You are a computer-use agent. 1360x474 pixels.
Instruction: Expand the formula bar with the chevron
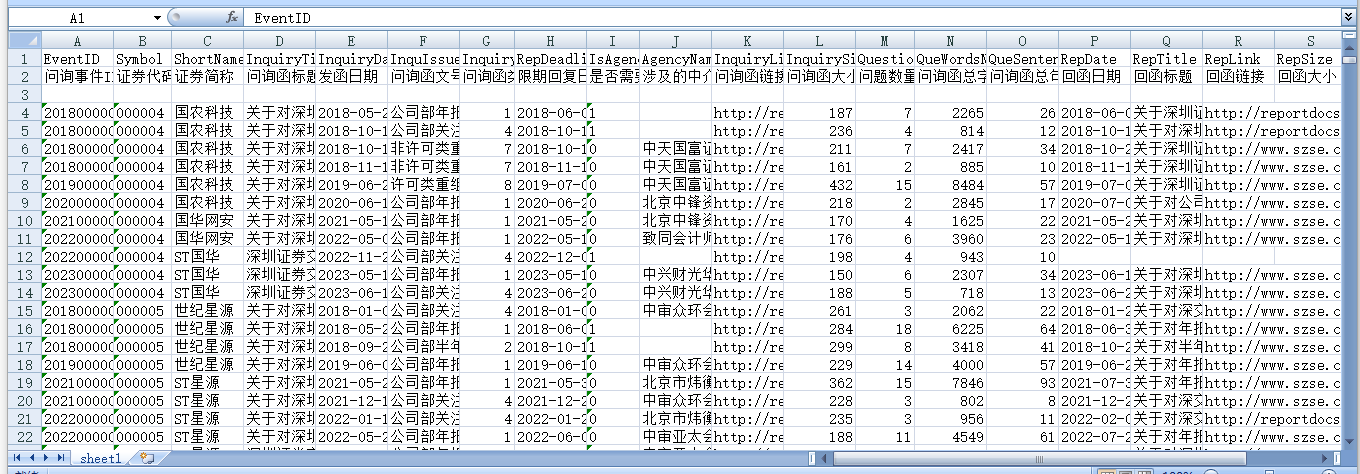click(x=1349, y=18)
